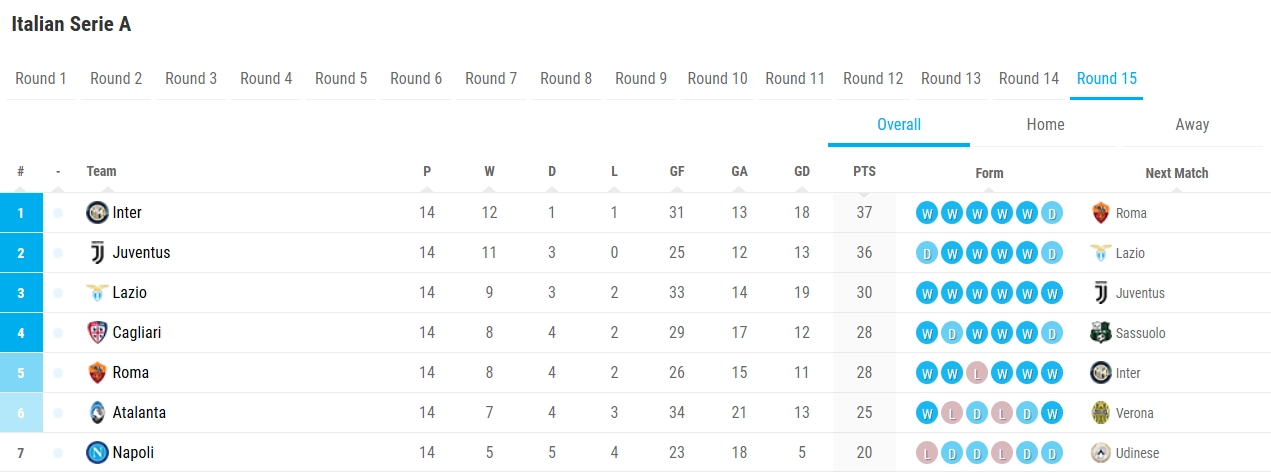The height and width of the screenshot is (472, 1271).
Task: Click Napoli's first loss form indicator
Action: [x=927, y=453]
